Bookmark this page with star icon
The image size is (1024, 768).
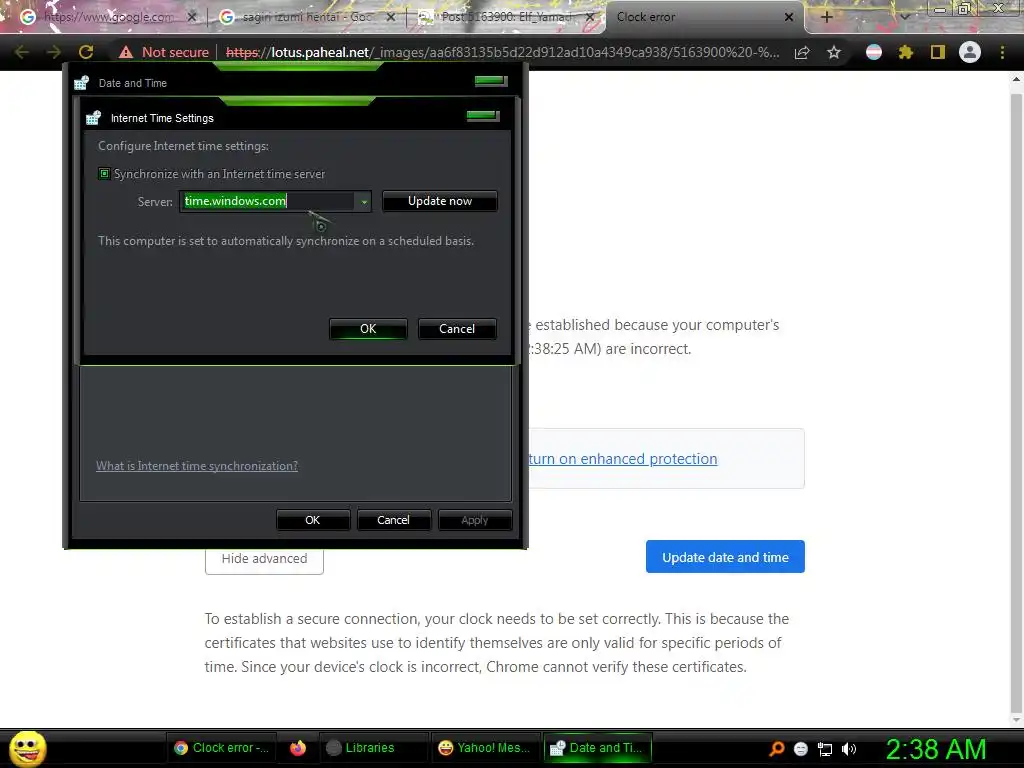pyautogui.click(x=834, y=53)
